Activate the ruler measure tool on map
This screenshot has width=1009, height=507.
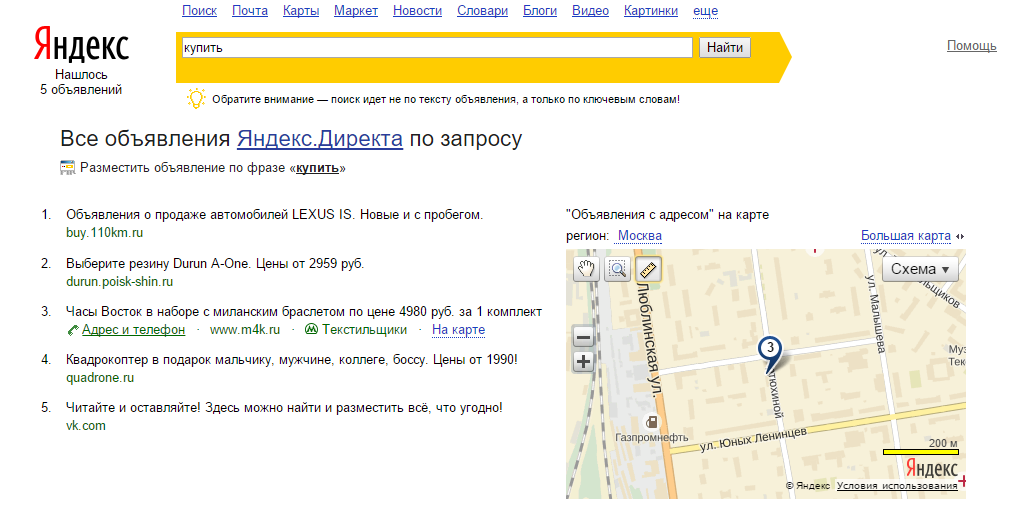pos(649,269)
